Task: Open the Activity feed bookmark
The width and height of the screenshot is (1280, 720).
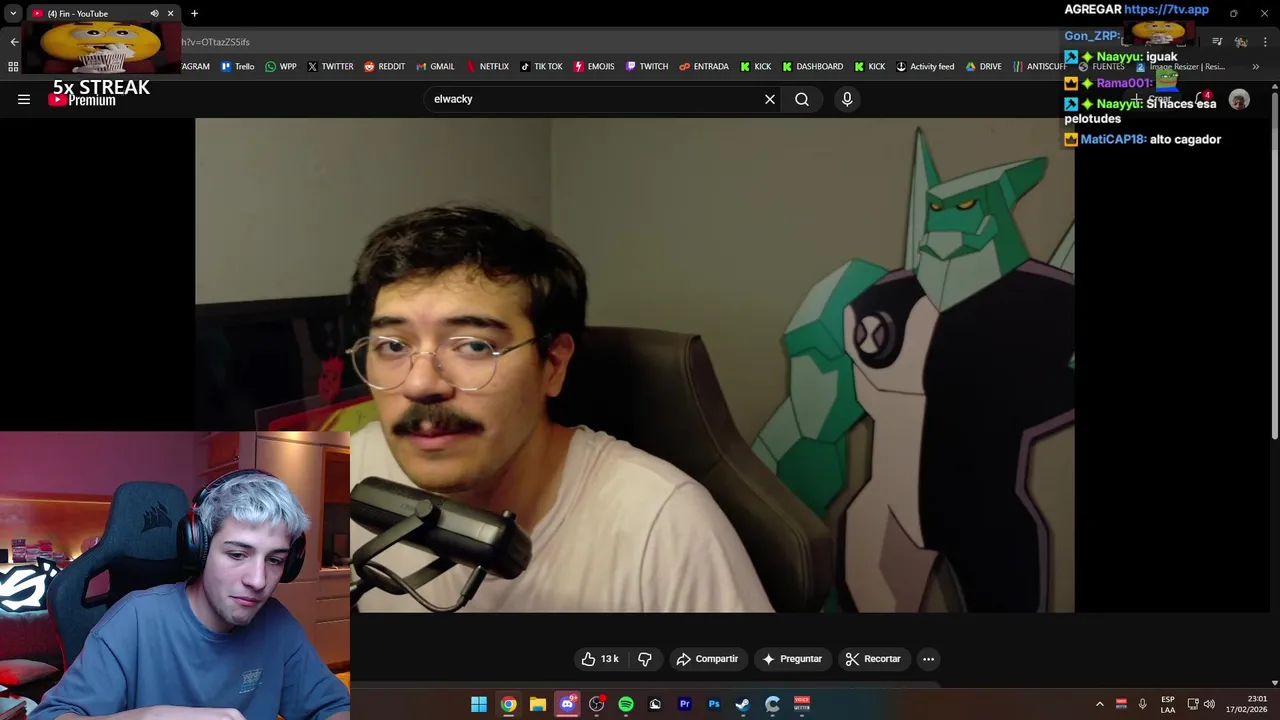Action: tap(925, 67)
